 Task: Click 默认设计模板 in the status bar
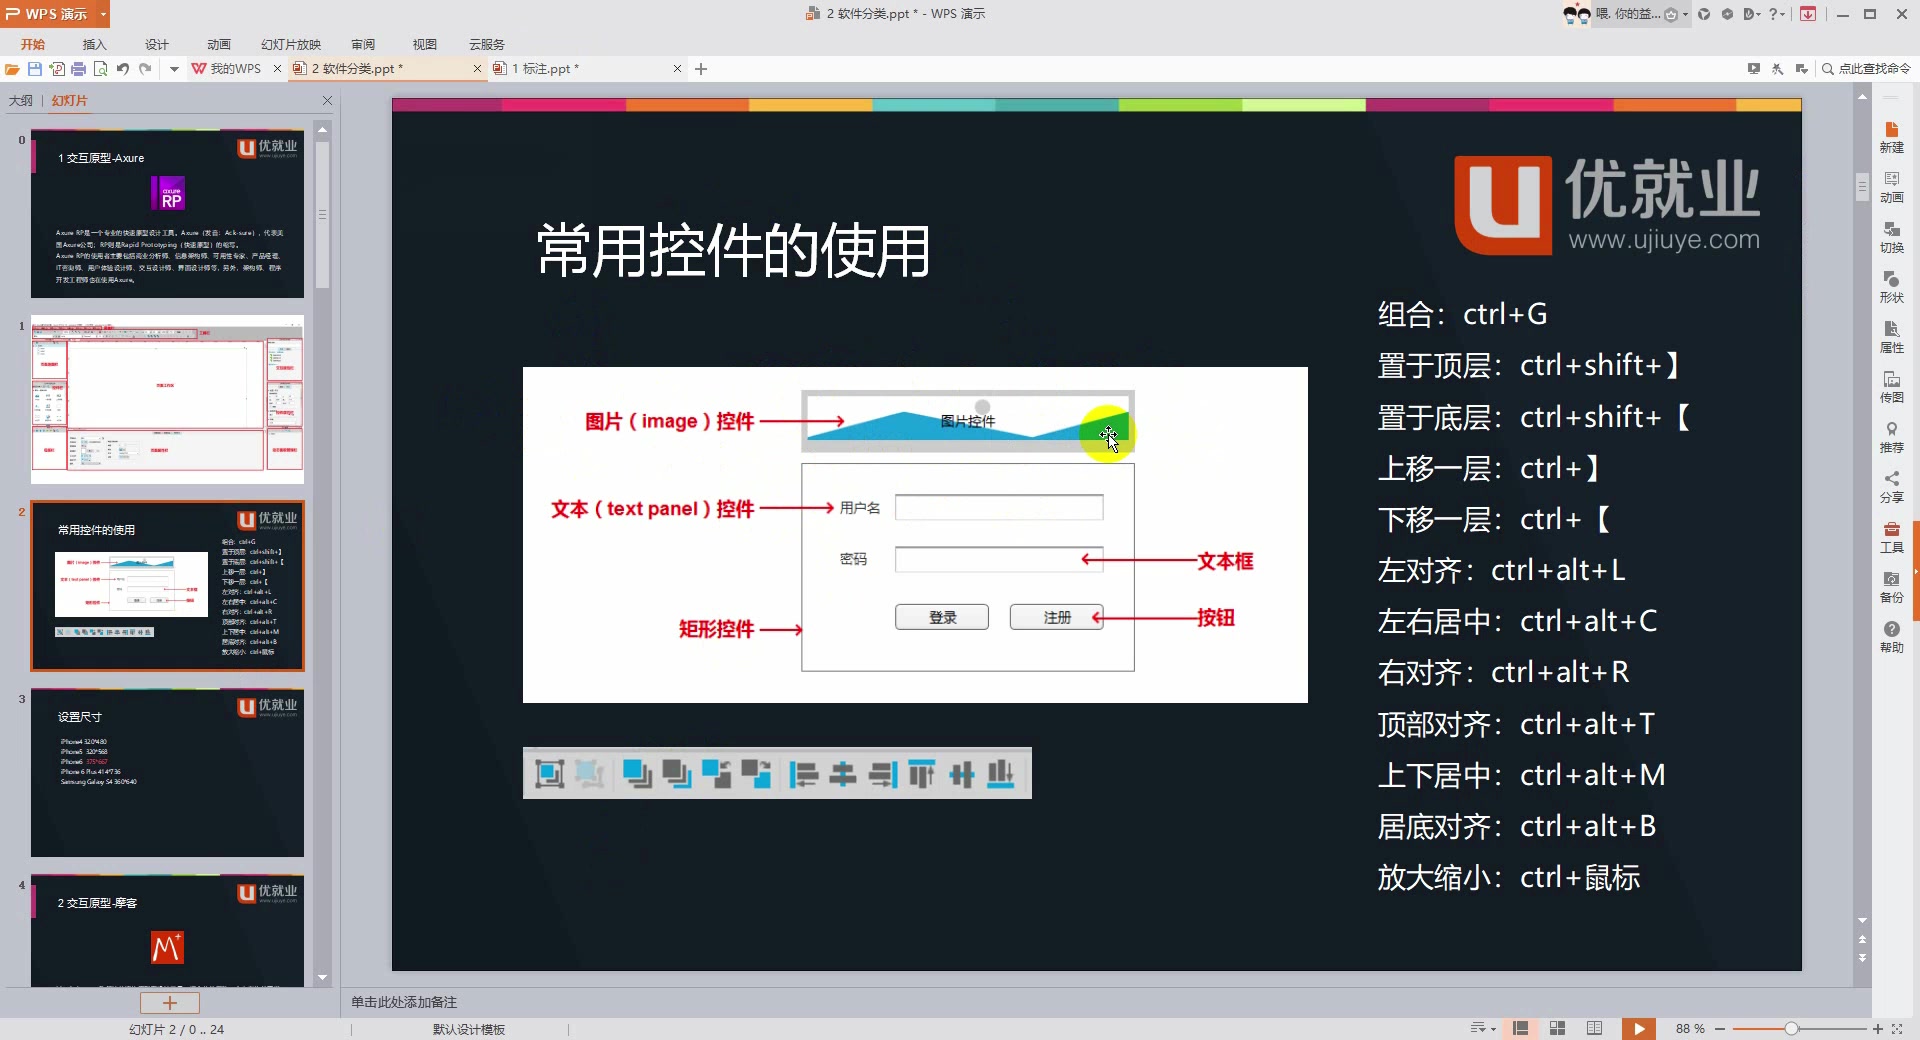coord(469,1028)
